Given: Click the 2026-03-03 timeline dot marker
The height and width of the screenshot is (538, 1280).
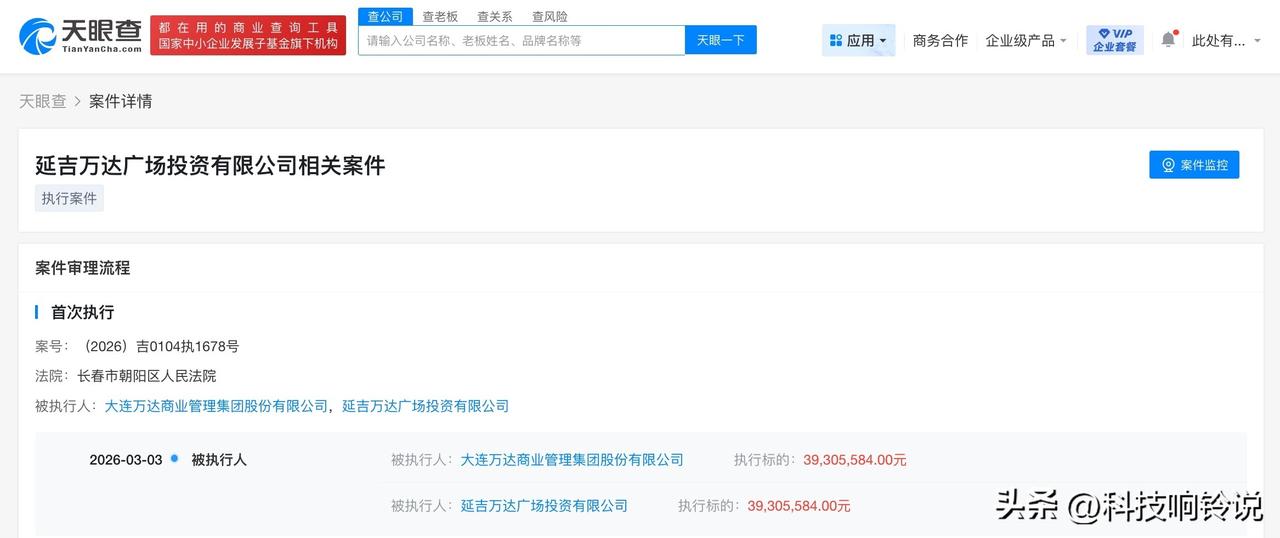Looking at the screenshot, I should pos(175,459).
